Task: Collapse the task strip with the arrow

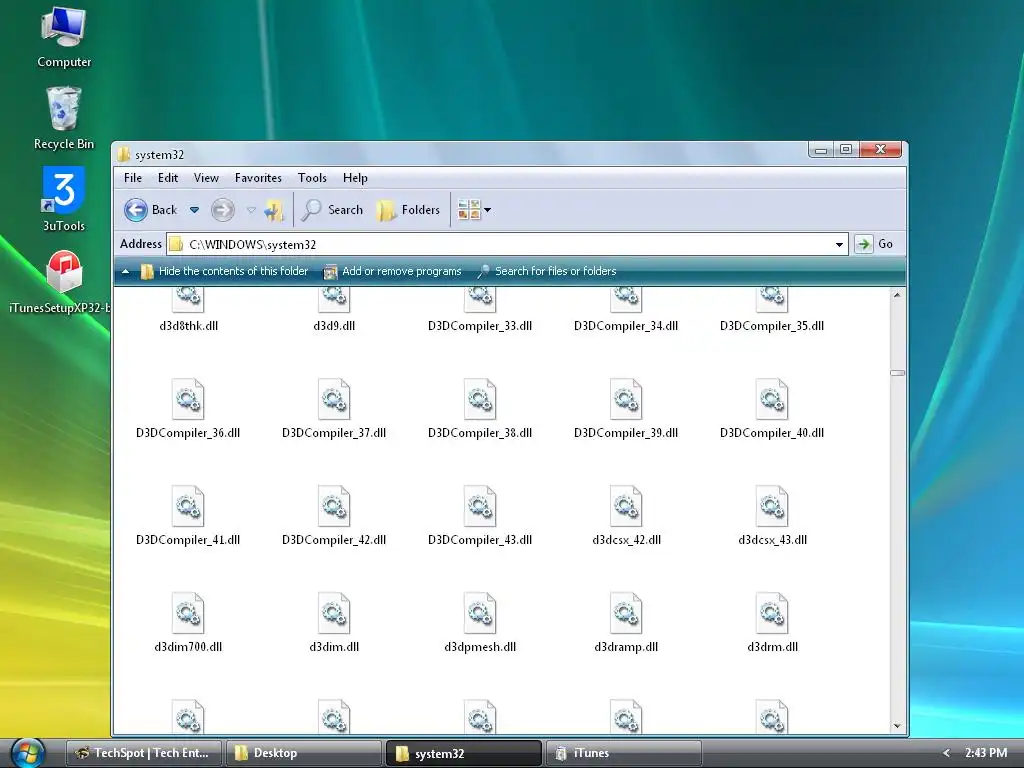Action: point(125,272)
